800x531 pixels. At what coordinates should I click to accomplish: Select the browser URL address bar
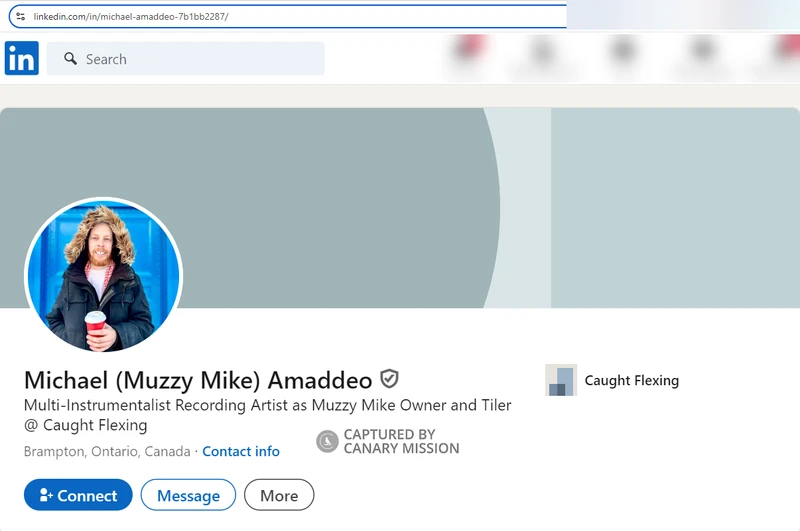pyautogui.click(x=288, y=16)
